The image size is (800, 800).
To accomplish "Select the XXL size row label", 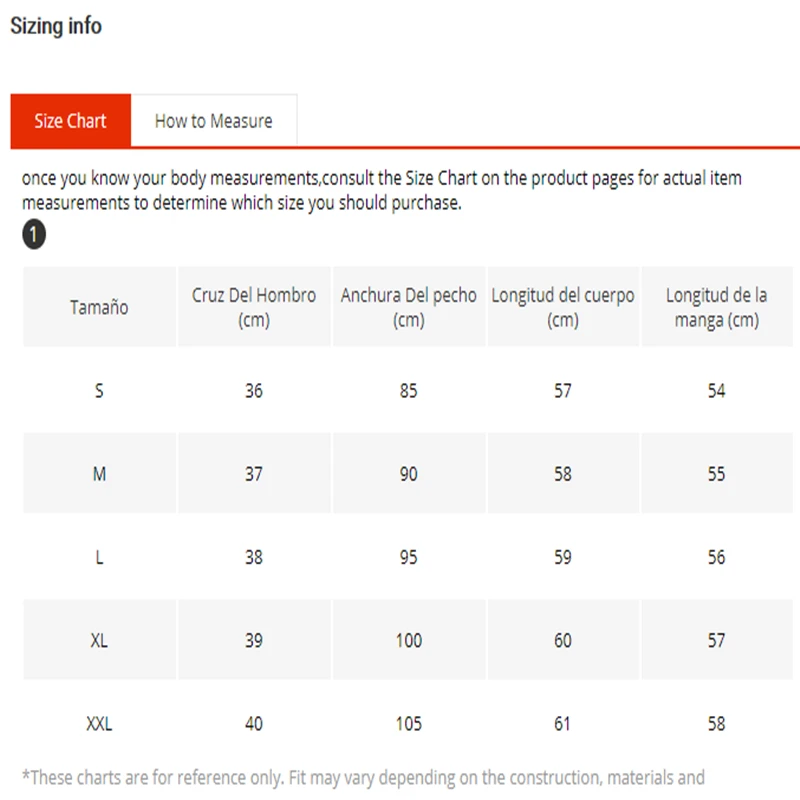I will [99, 723].
